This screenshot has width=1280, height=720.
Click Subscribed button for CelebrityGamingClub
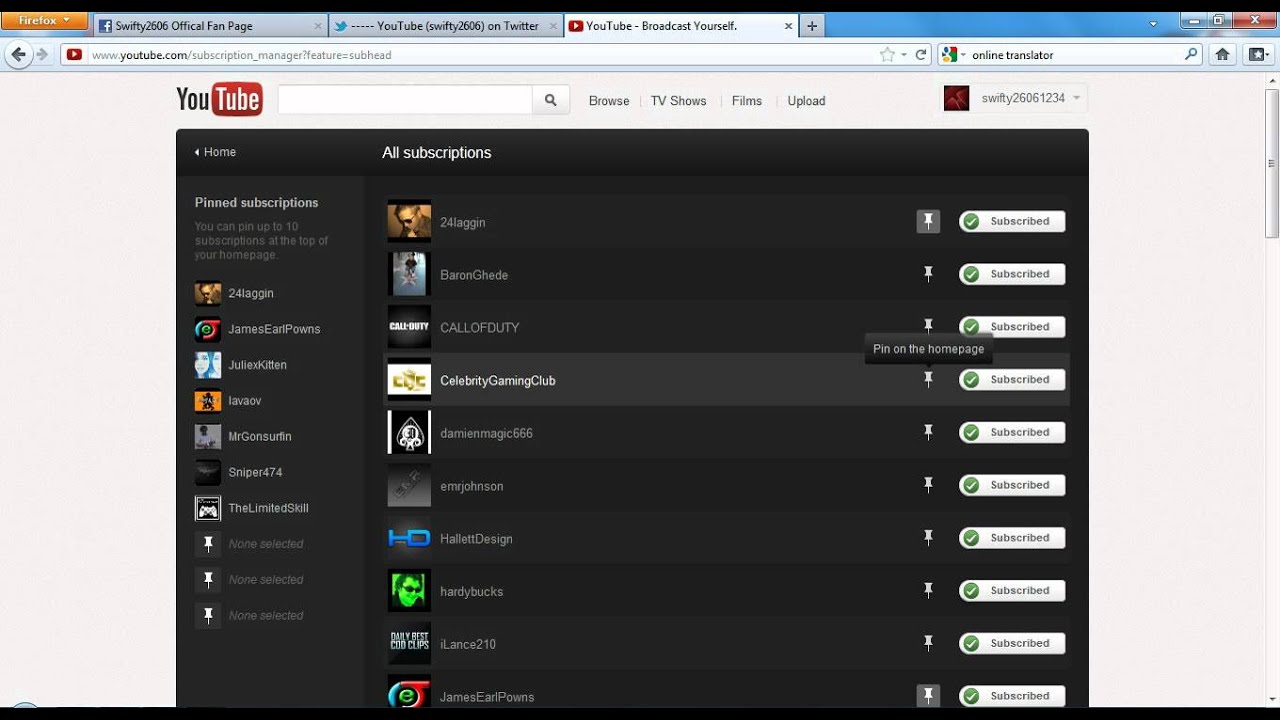[x=1012, y=379]
